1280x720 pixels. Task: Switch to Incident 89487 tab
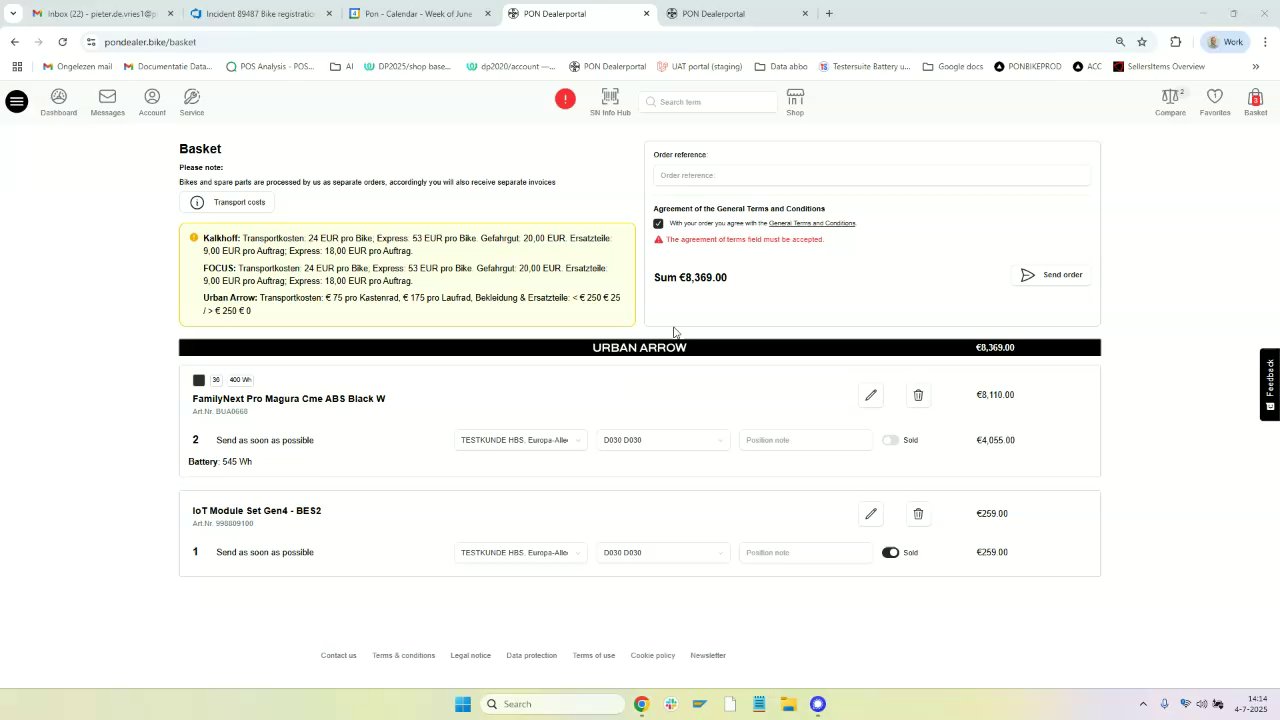(262, 14)
